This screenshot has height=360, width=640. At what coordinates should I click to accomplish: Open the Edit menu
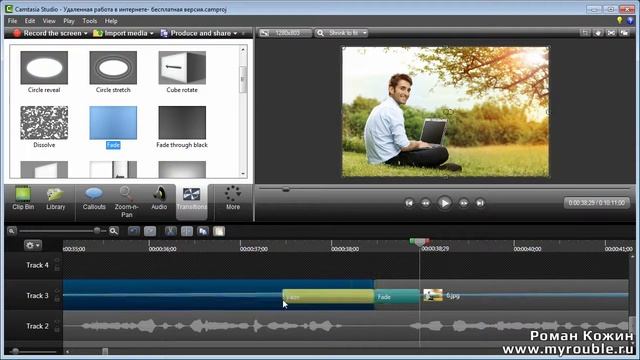pyautogui.click(x=30, y=21)
